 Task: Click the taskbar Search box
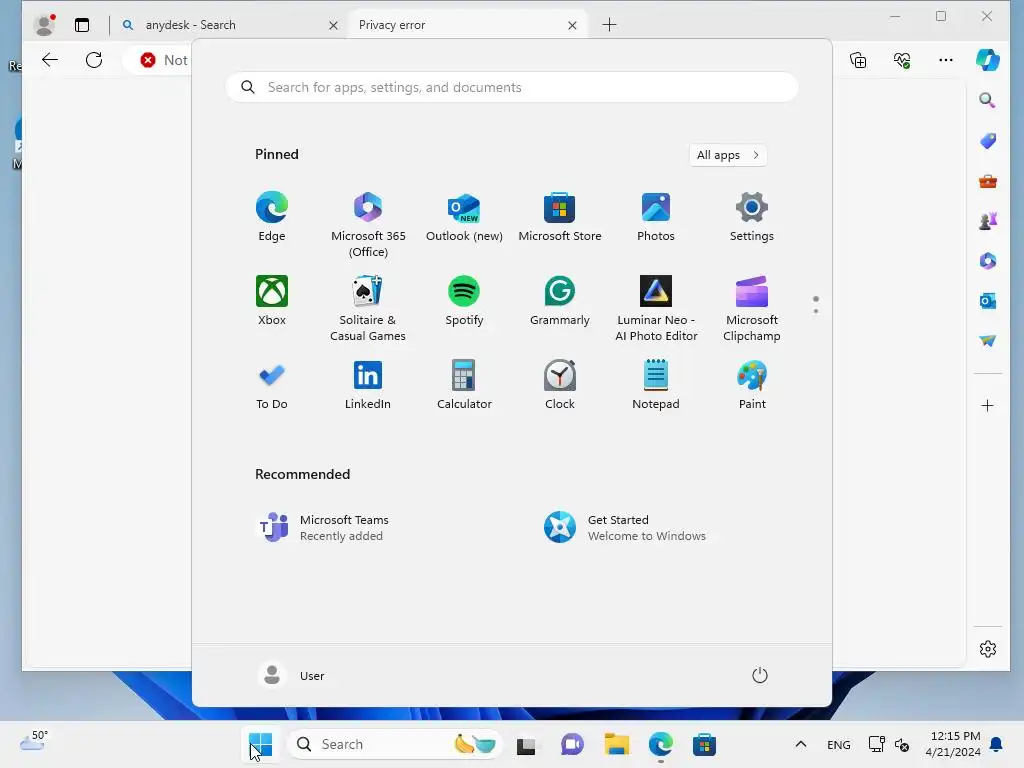[x=394, y=744]
